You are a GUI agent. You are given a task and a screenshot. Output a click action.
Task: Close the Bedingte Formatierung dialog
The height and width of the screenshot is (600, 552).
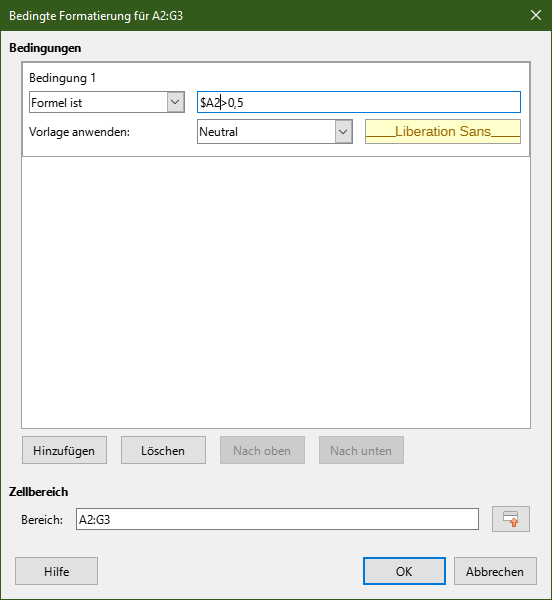tap(536, 15)
